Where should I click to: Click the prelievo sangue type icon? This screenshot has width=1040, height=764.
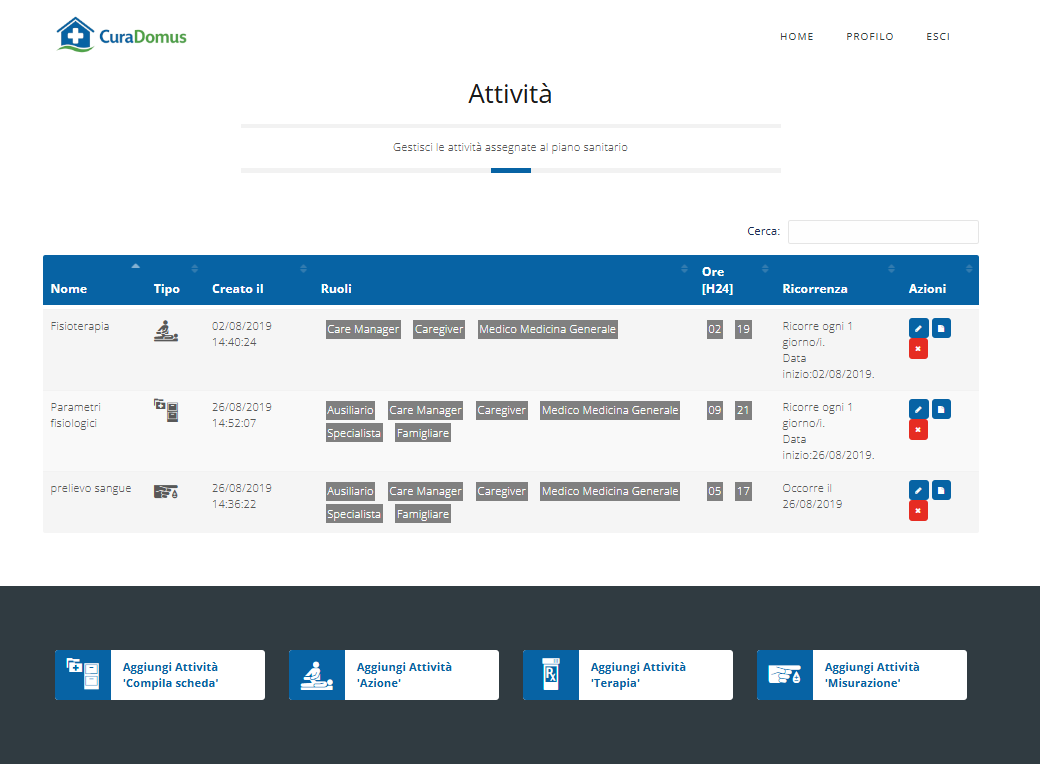[x=166, y=491]
